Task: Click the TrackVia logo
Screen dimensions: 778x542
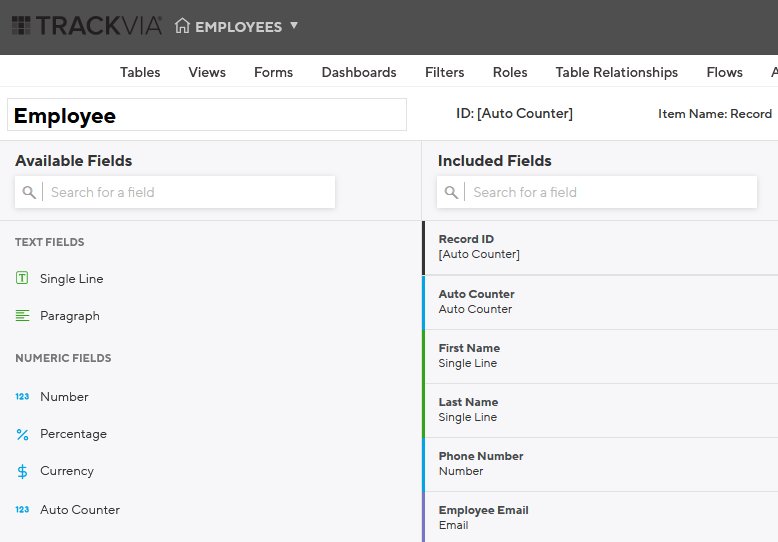Action: [87, 26]
